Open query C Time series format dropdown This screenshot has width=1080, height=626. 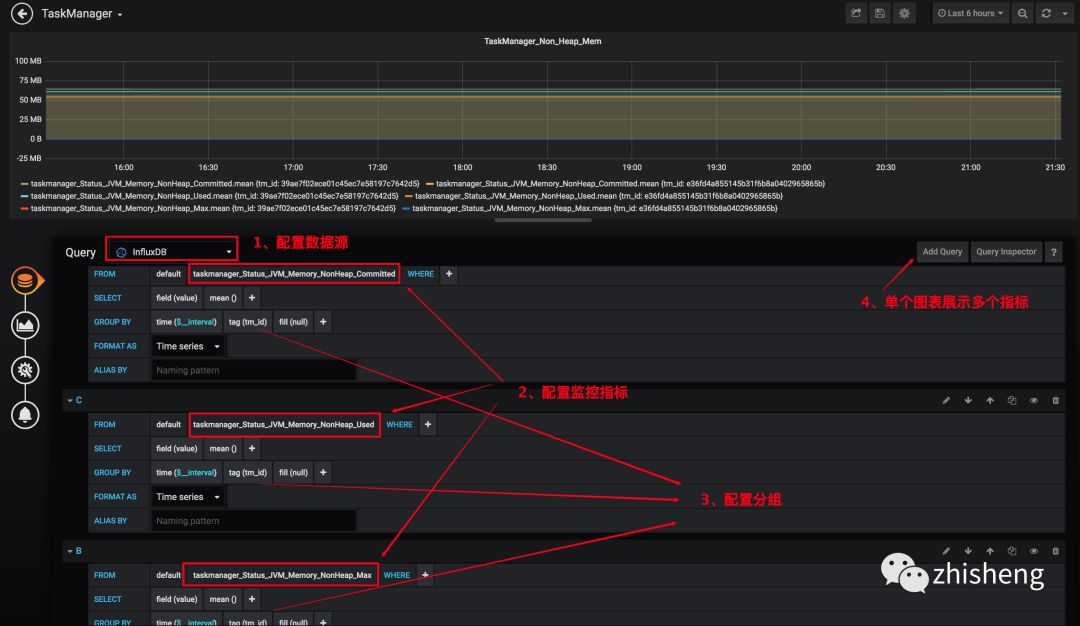click(188, 497)
